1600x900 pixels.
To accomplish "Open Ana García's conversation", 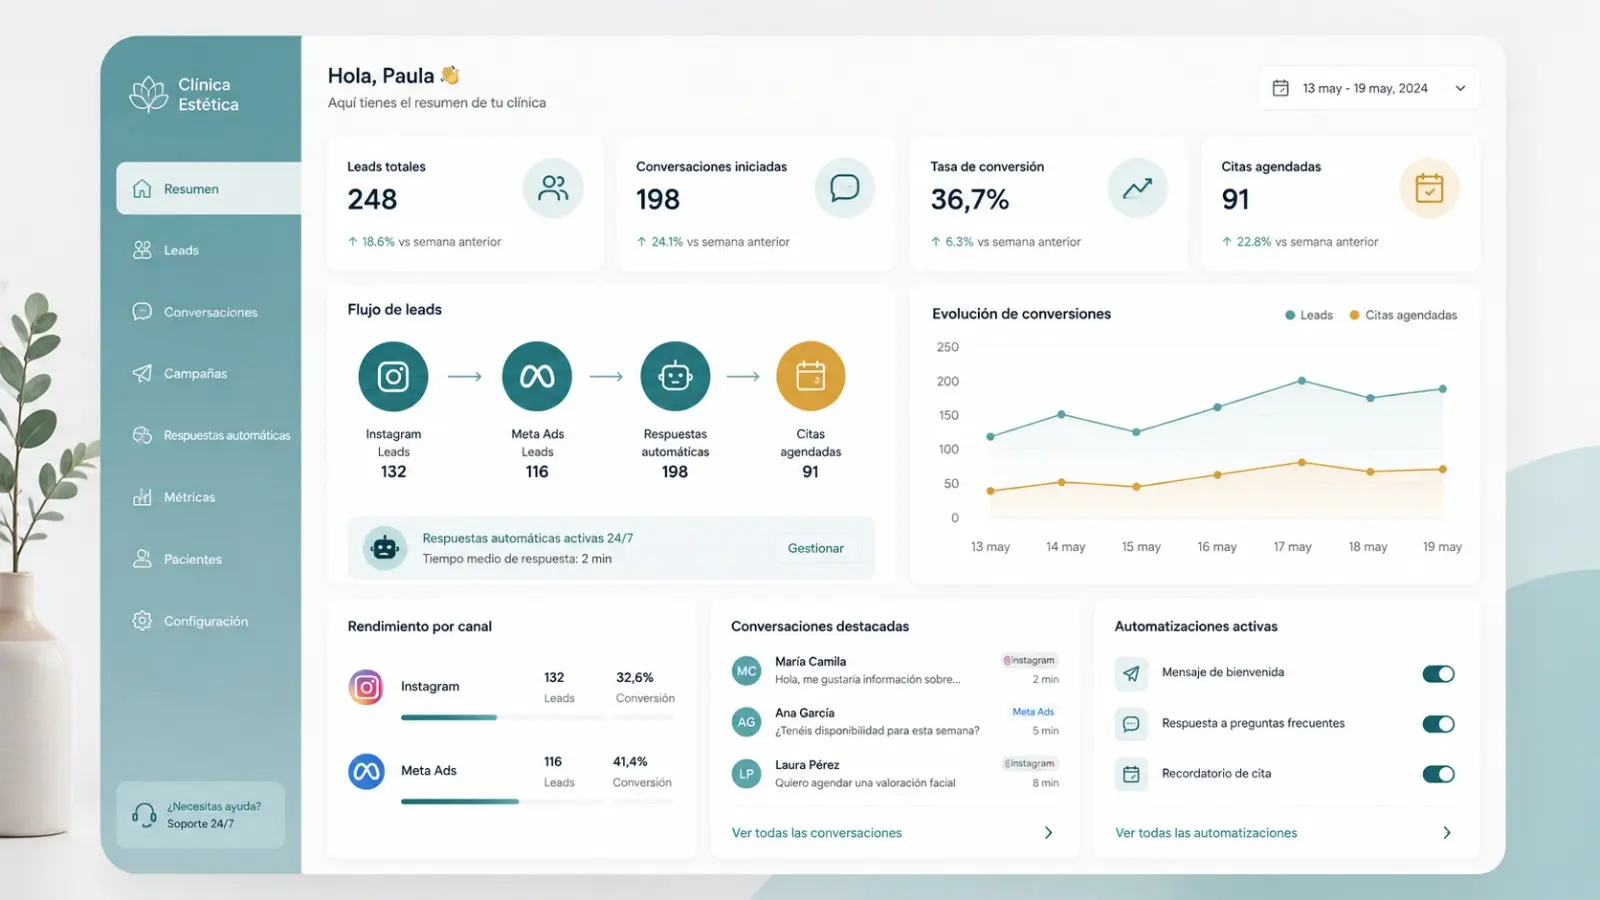I will 895,721.
